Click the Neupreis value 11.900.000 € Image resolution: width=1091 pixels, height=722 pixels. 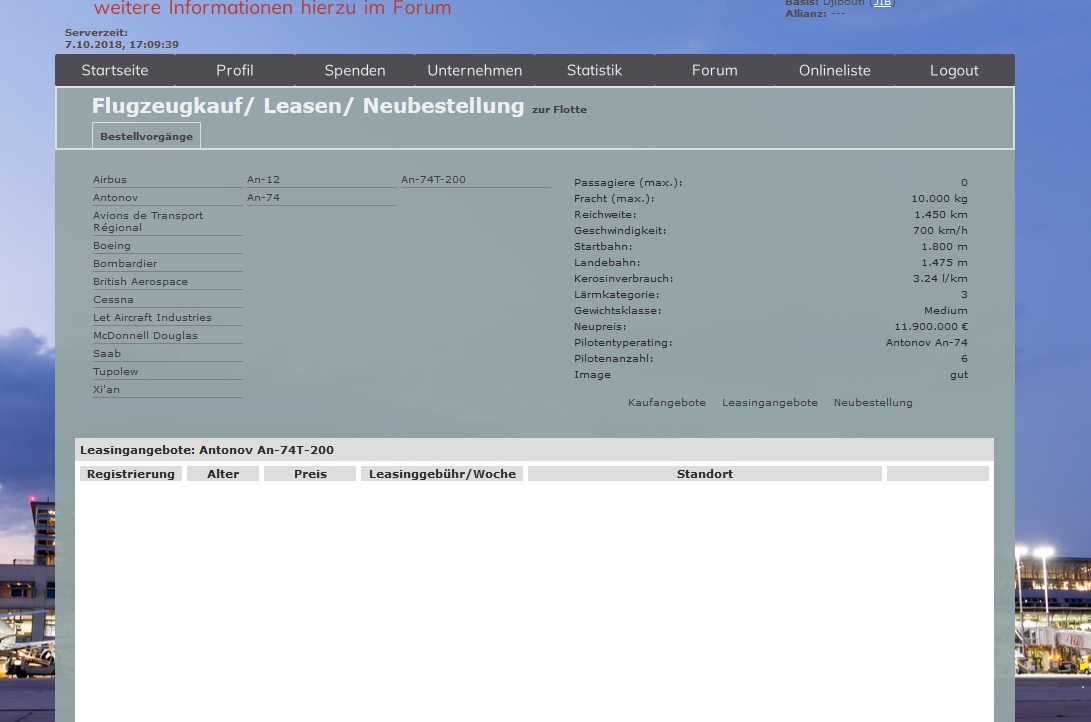[931, 327]
